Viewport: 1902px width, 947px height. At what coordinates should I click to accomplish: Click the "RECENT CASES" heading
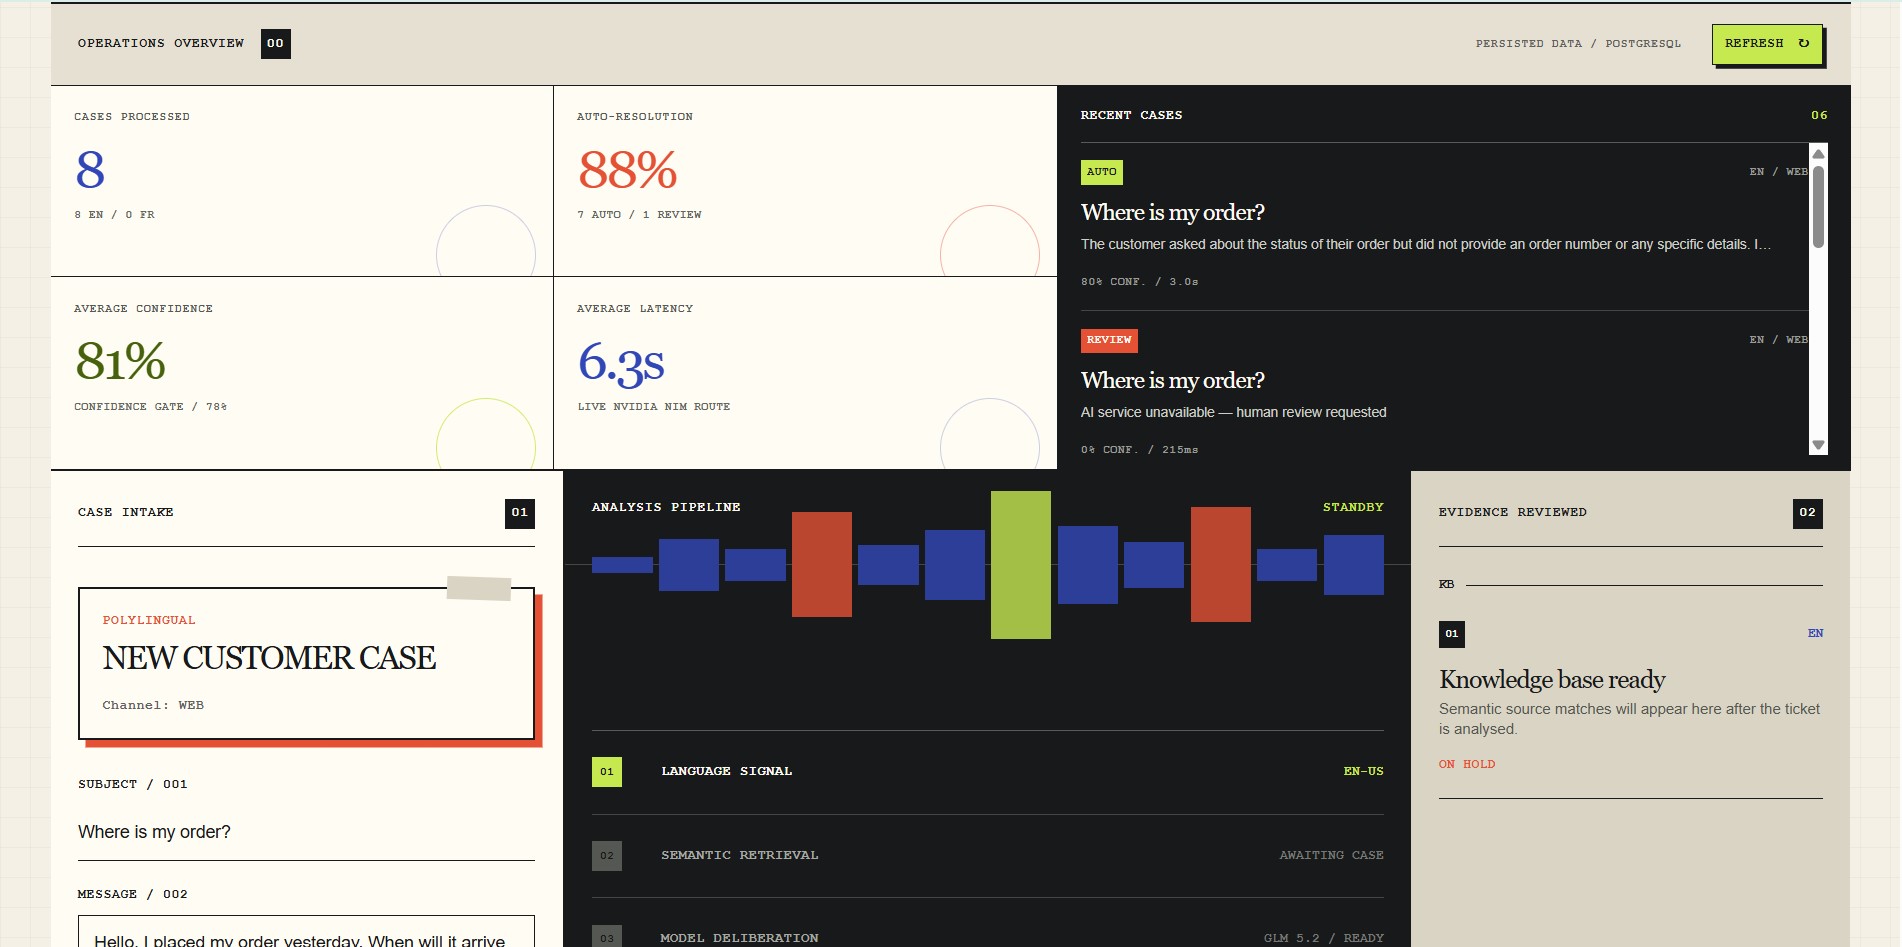pos(1131,116)
